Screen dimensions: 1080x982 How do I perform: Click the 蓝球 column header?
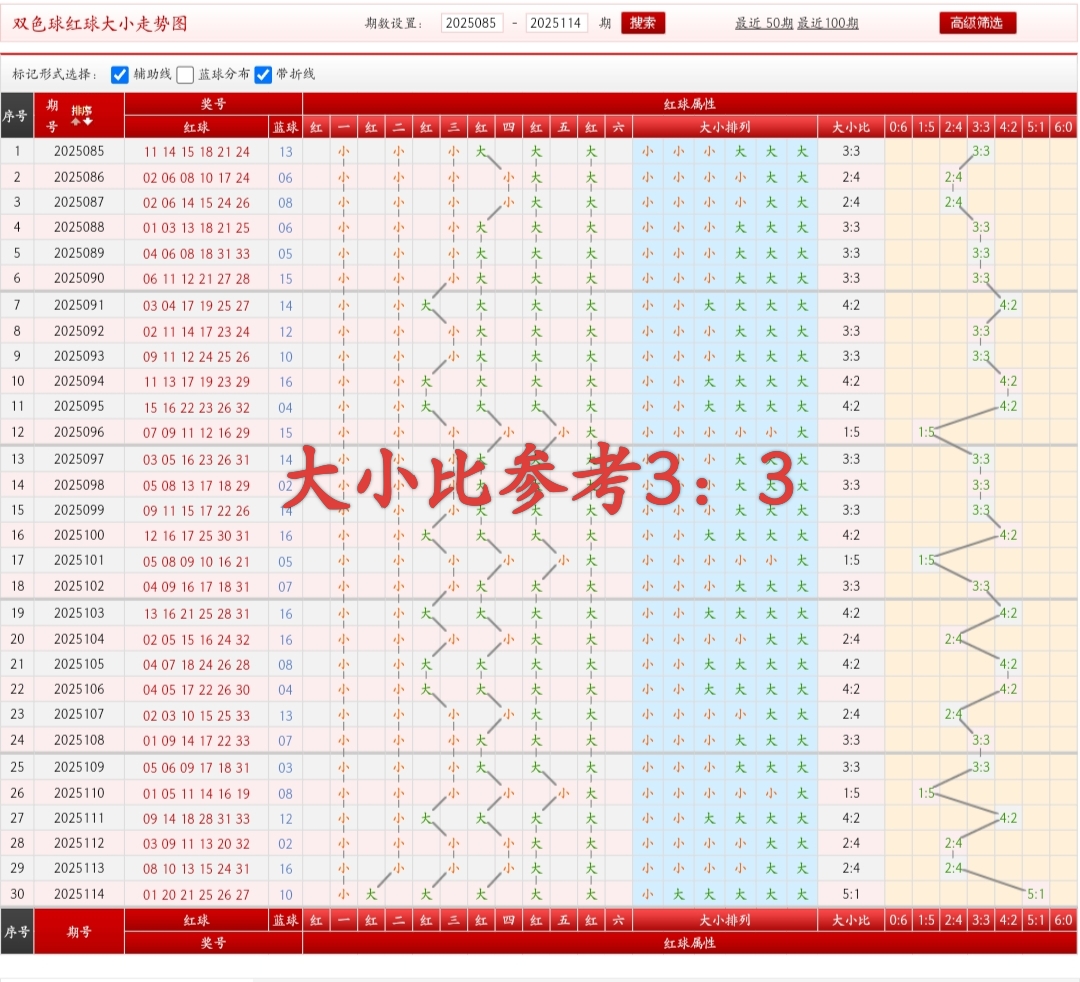pyautogui.click(x=286, y=127)
